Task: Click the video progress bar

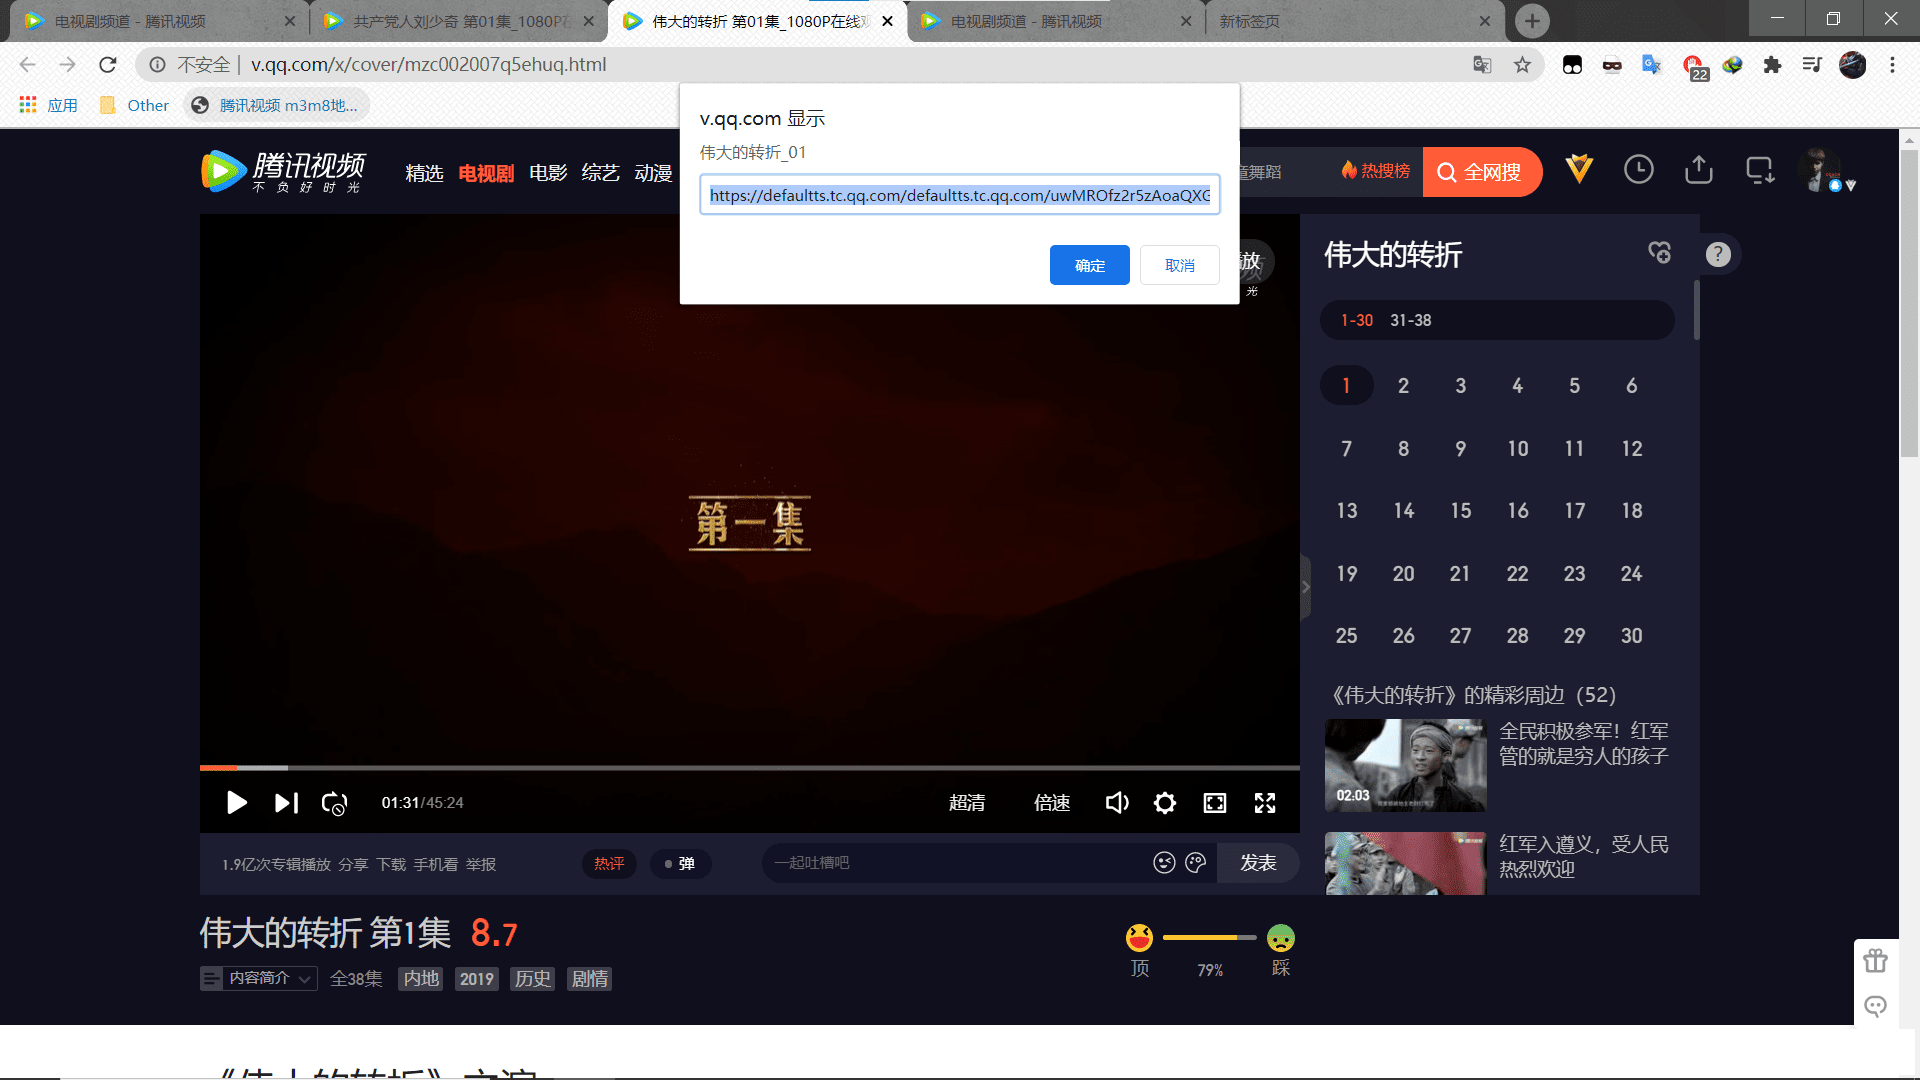Action: click(750, 768)
